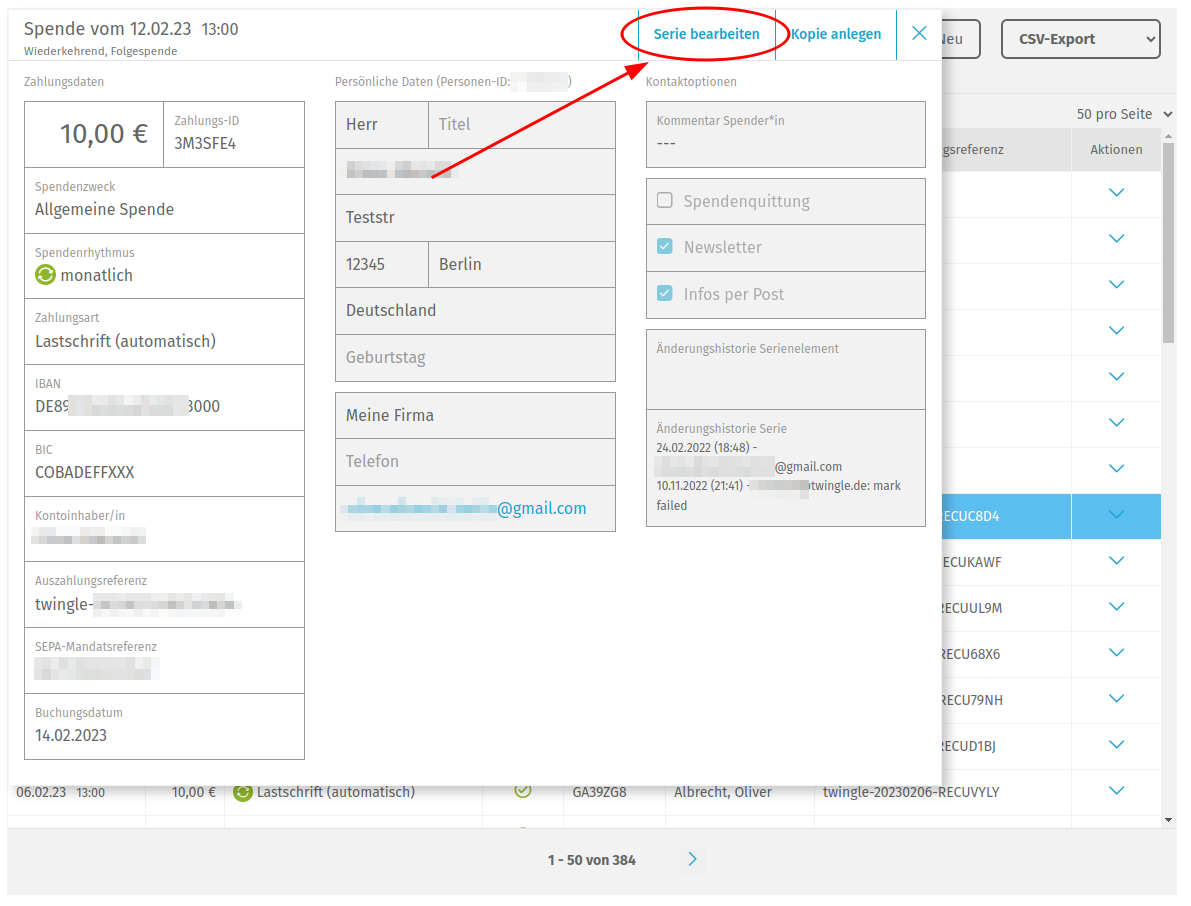This screenshot has height=906, width=1191.
Task: Click Kopie anlegen link
Action: tap(836, 34)
